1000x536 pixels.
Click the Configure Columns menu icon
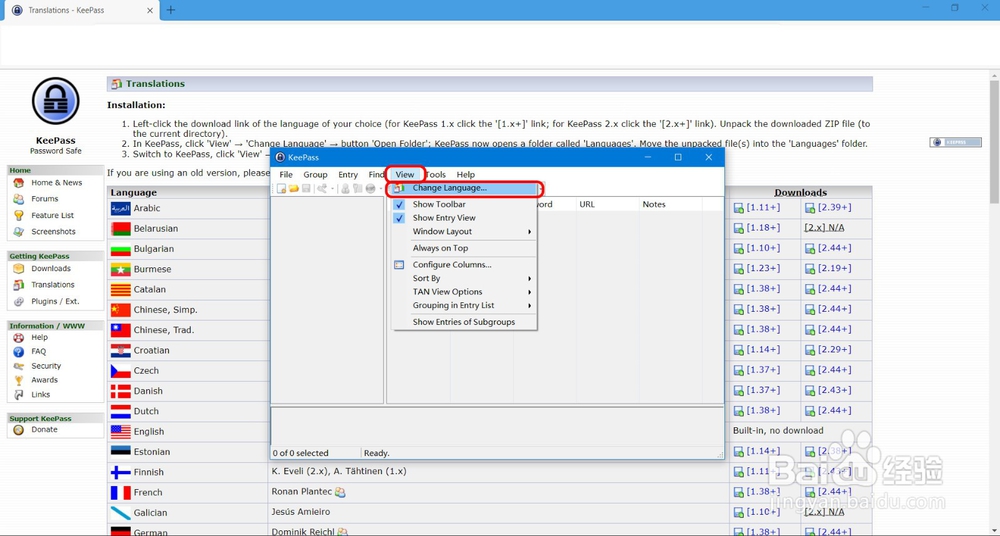pyautogui.click(x=399, y=265)
